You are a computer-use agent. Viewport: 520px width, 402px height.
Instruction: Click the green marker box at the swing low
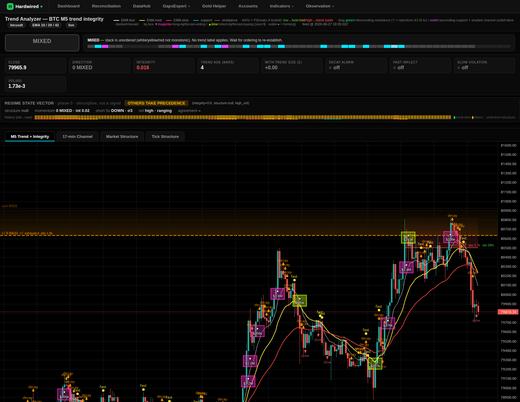(x=375, y=363)
